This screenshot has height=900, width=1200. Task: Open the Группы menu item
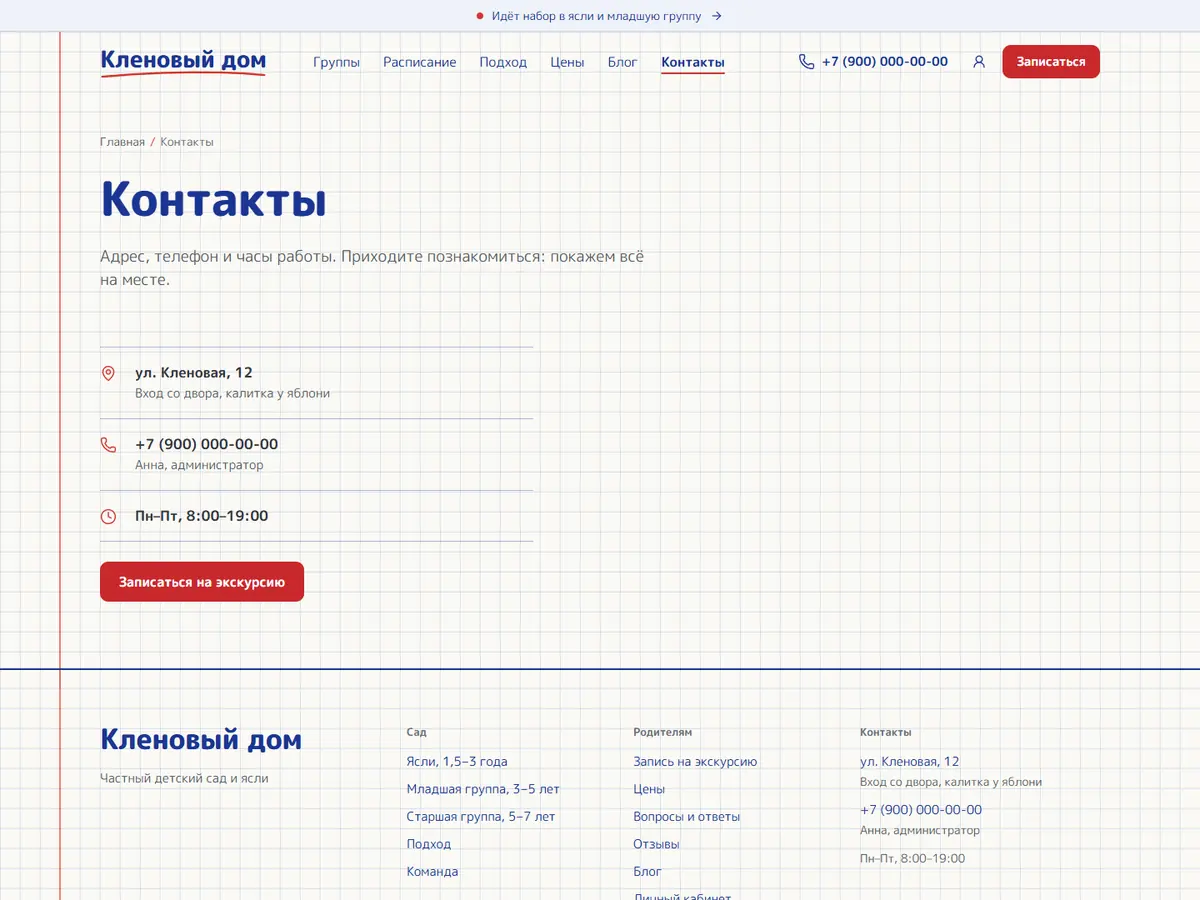pos(336,62)
